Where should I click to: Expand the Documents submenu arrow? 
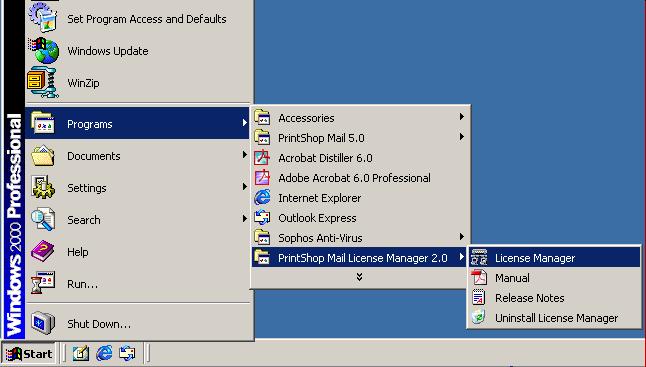(x=244, y=155)
